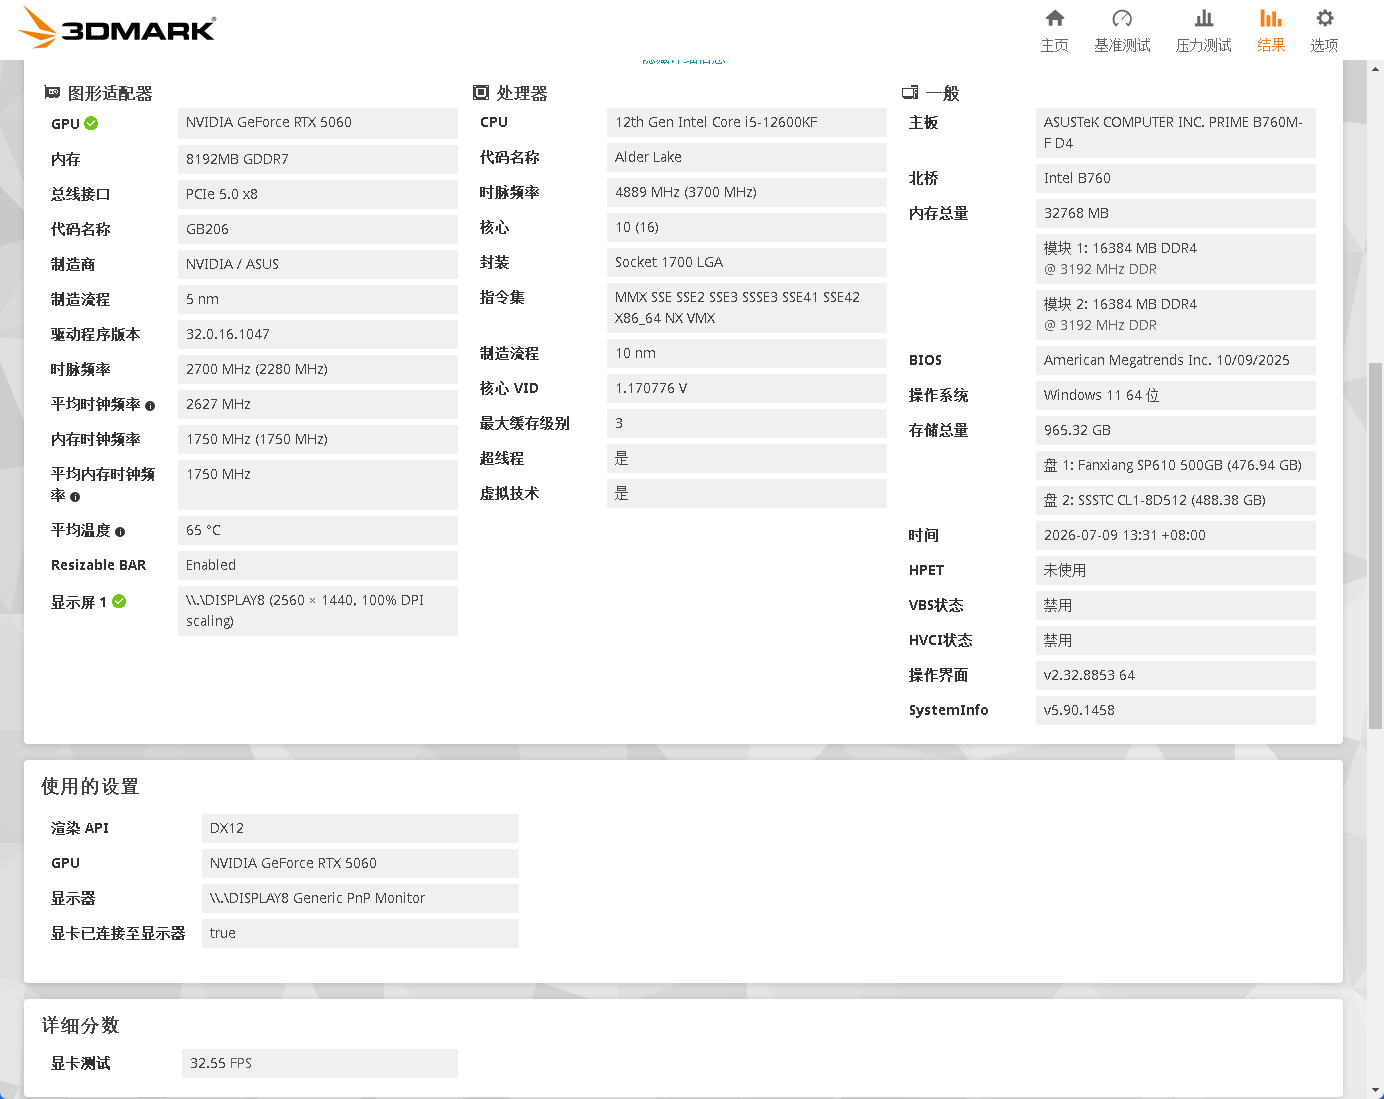
Task: Select the SSSTC CL1-8D512 disk entry
Action: point(1176,500)
